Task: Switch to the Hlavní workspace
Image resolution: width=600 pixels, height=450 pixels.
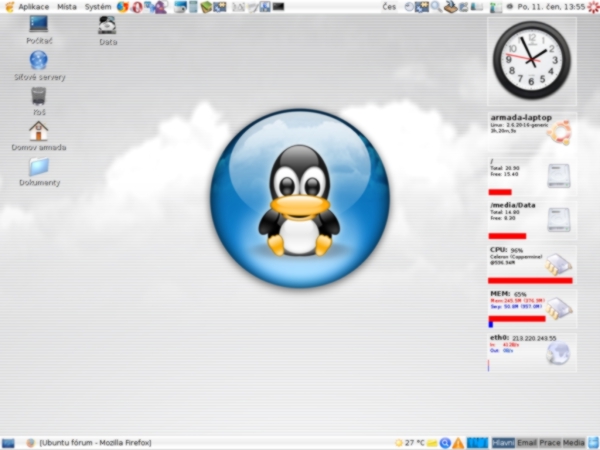Action: point(503,443)
